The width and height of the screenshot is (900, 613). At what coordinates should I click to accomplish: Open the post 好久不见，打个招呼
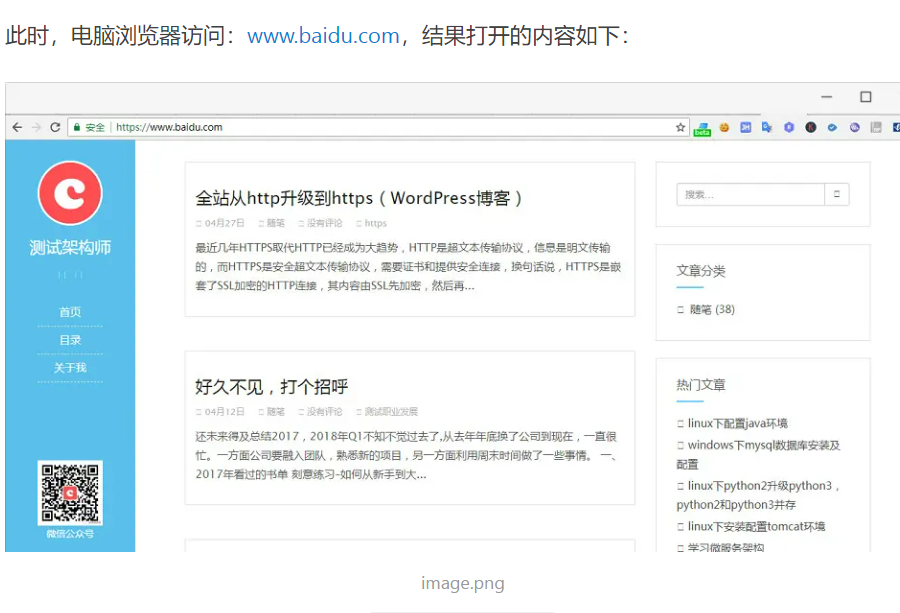click(271, 387)
